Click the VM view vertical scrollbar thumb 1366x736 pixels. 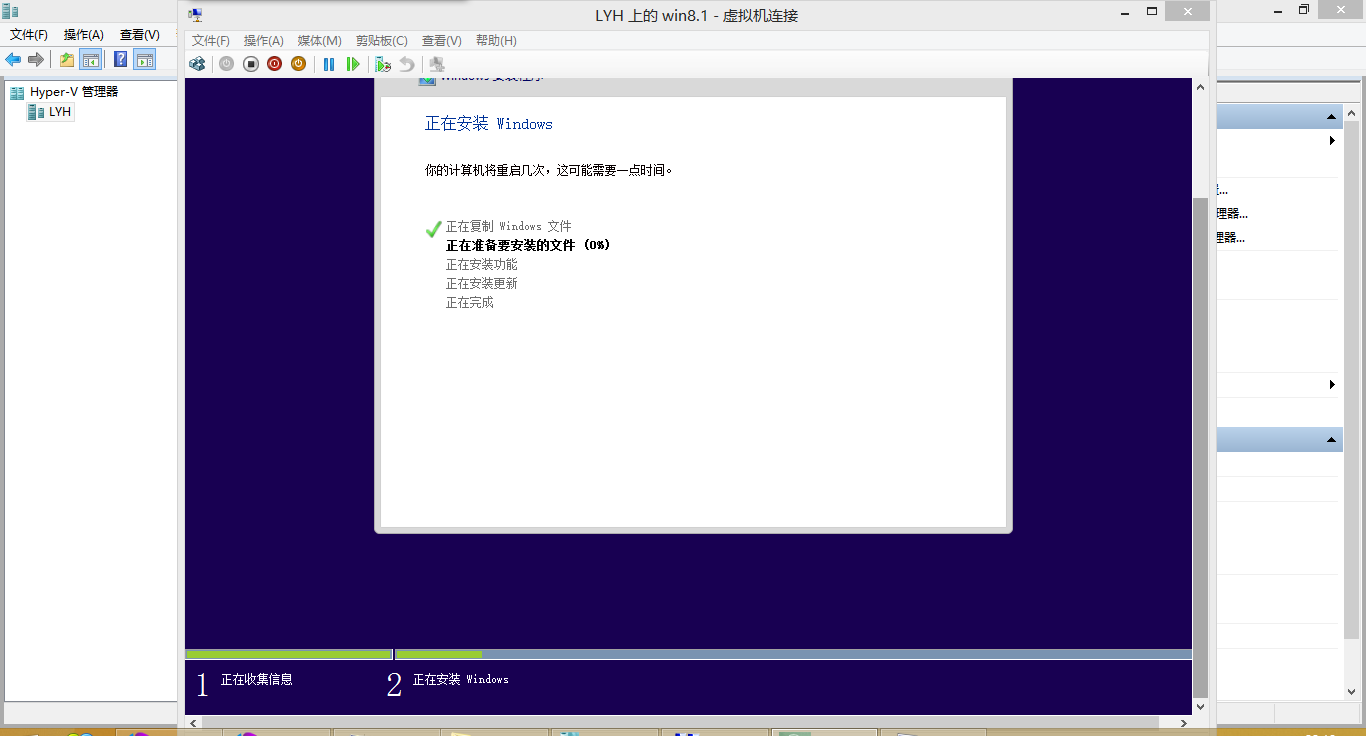click(1201, 448)
